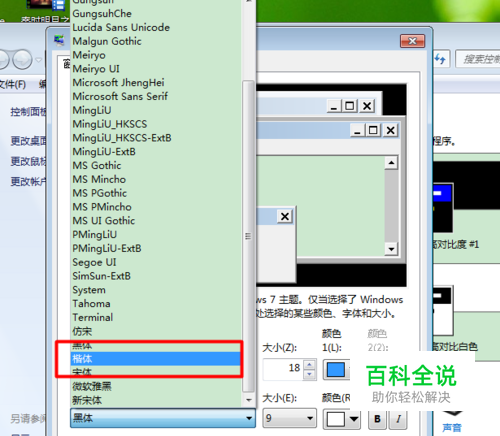The image size is (500, 436).
Task: Select PMingLiU font entry
Action: [x=156, y=235]
